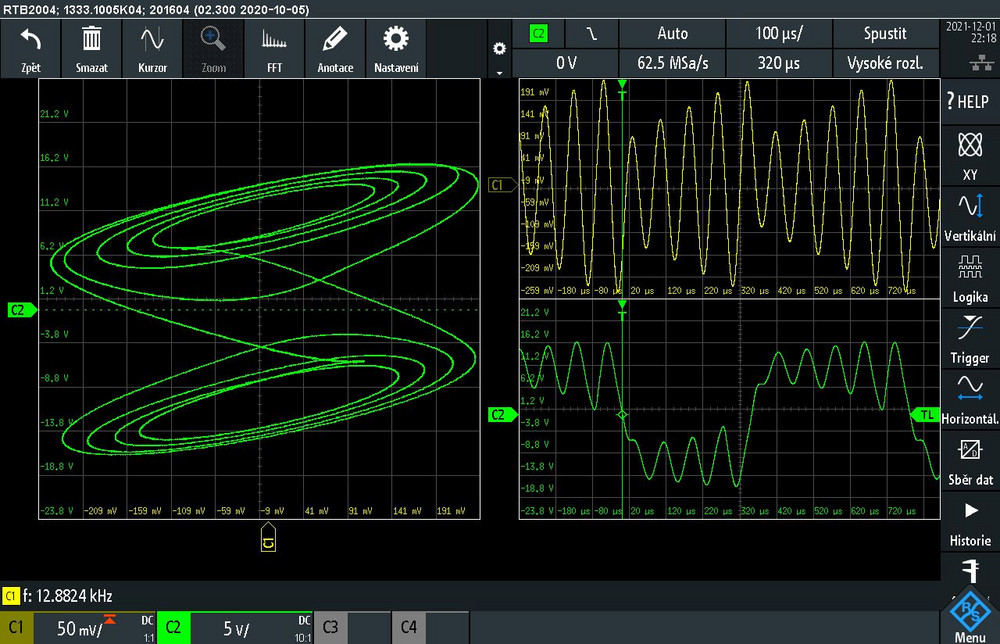Open the Kurzor cursor tool

click(x=152, y=49)
